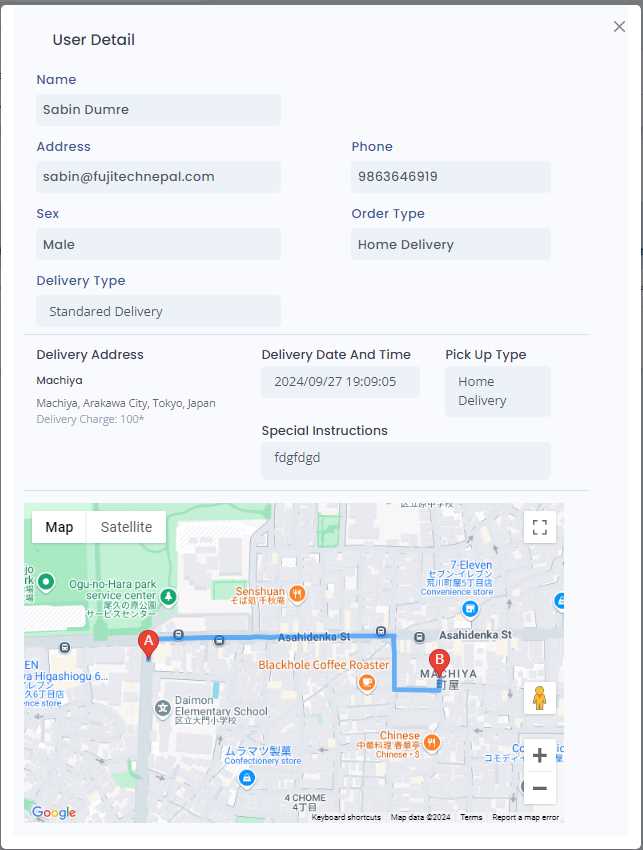Switch to the Satellite map view

pyautogui.click(x=127, y=527)
